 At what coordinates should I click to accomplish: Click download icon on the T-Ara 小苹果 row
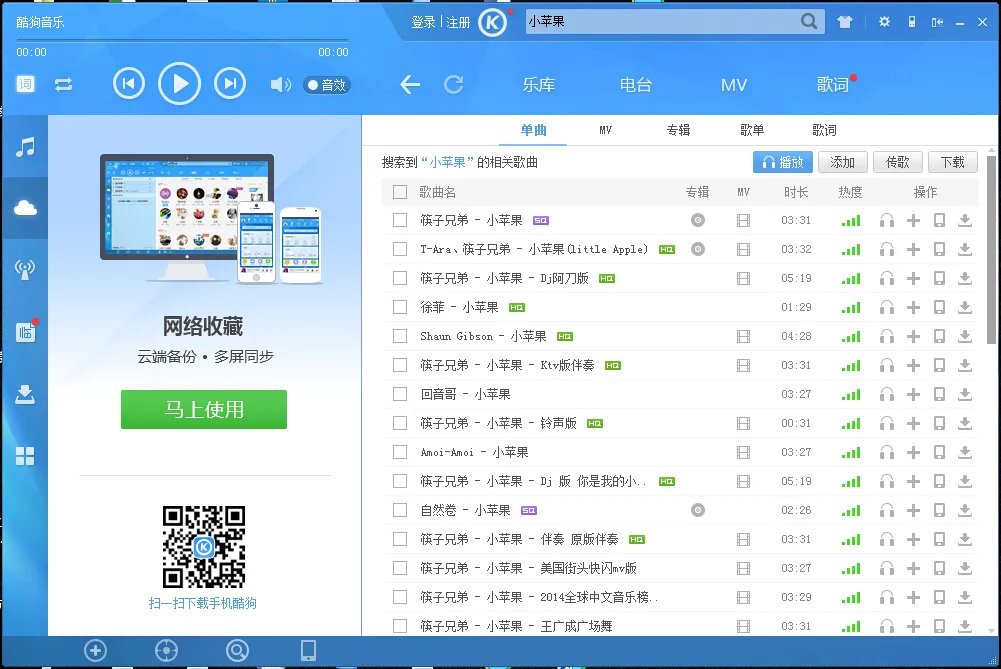[964, 249]
